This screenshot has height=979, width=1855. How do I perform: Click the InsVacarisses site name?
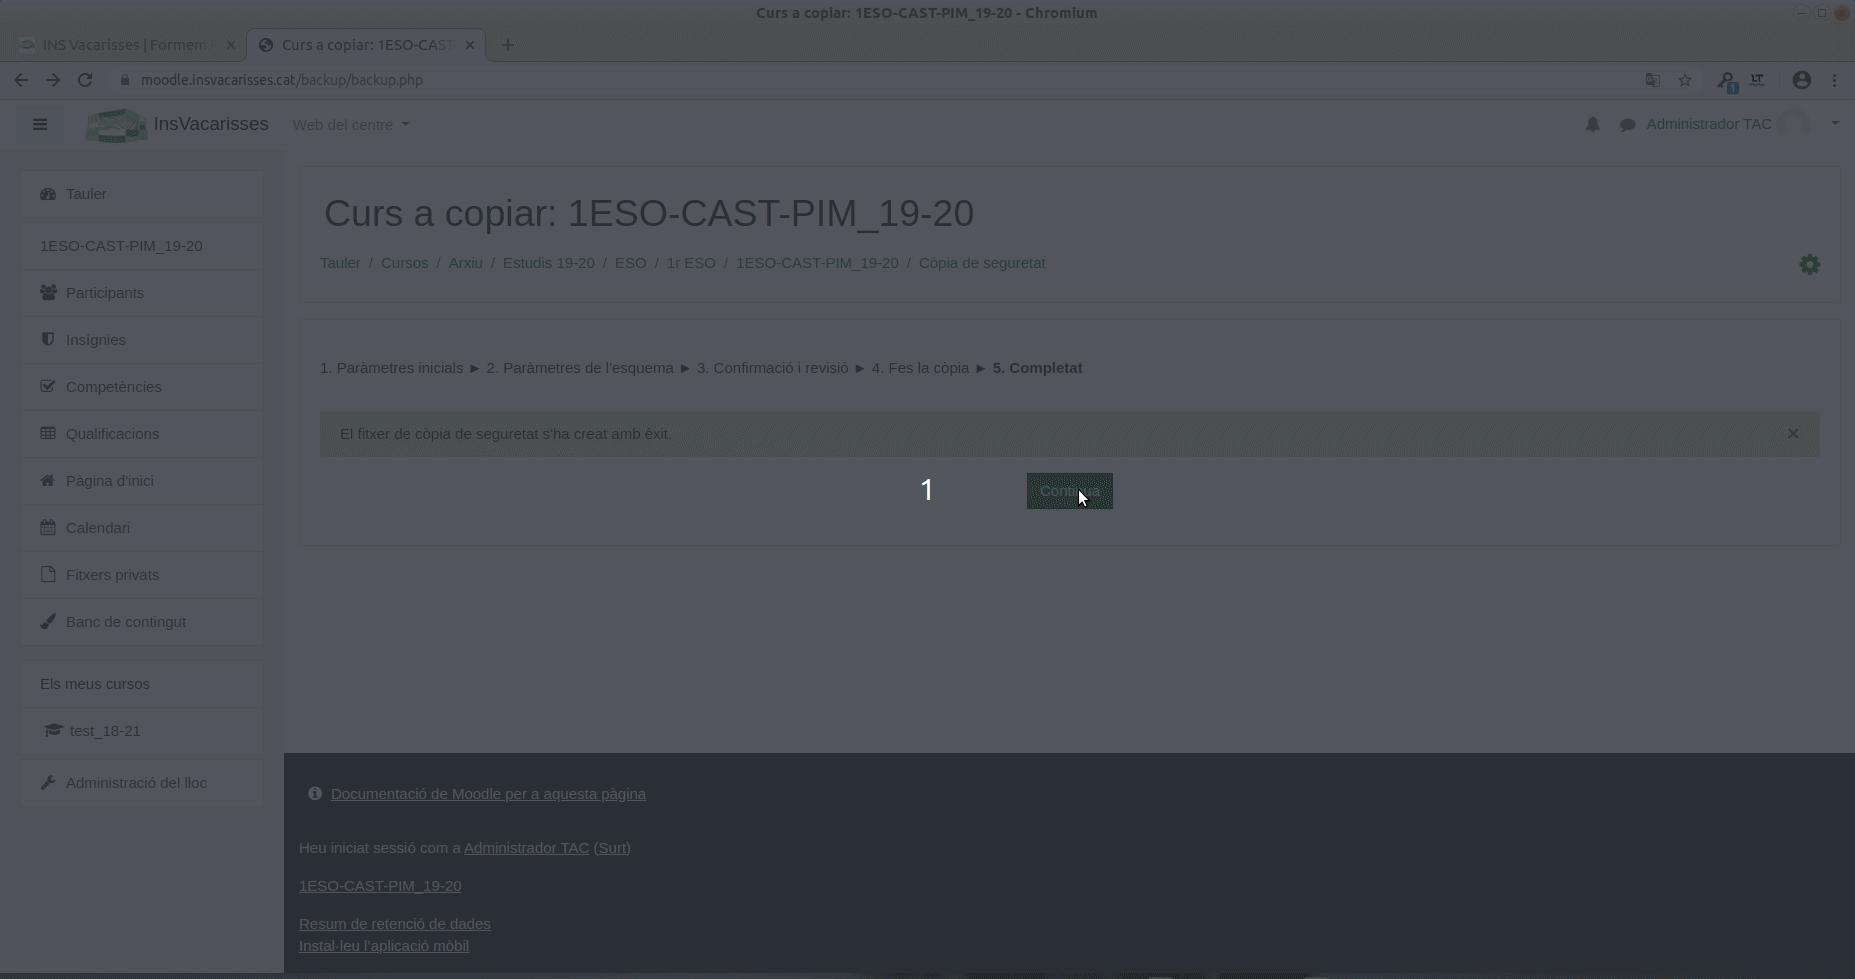click(x=210, y=124)
